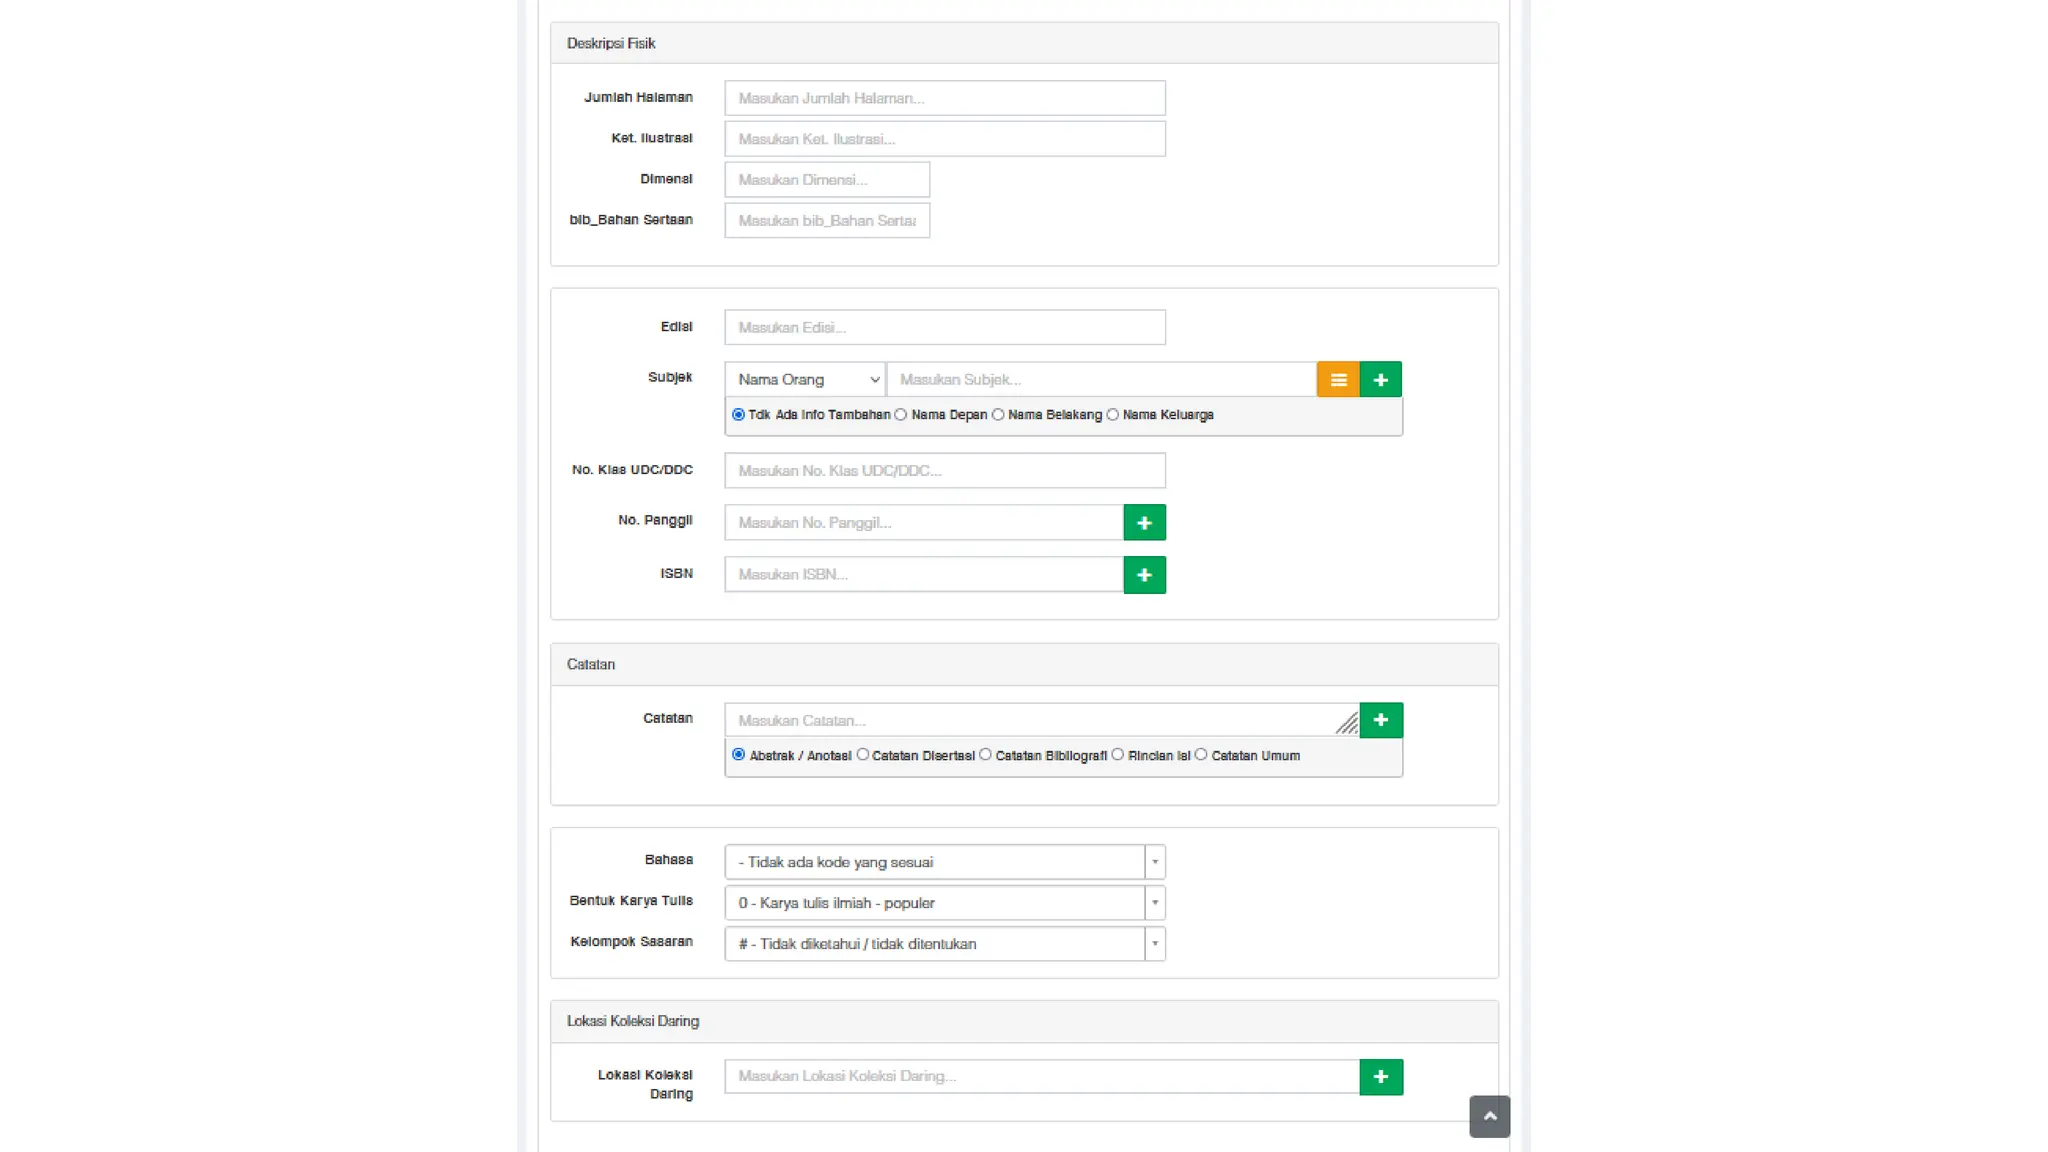
Task: Click the green plus icon for Subjek
Action: point(1381,380)
